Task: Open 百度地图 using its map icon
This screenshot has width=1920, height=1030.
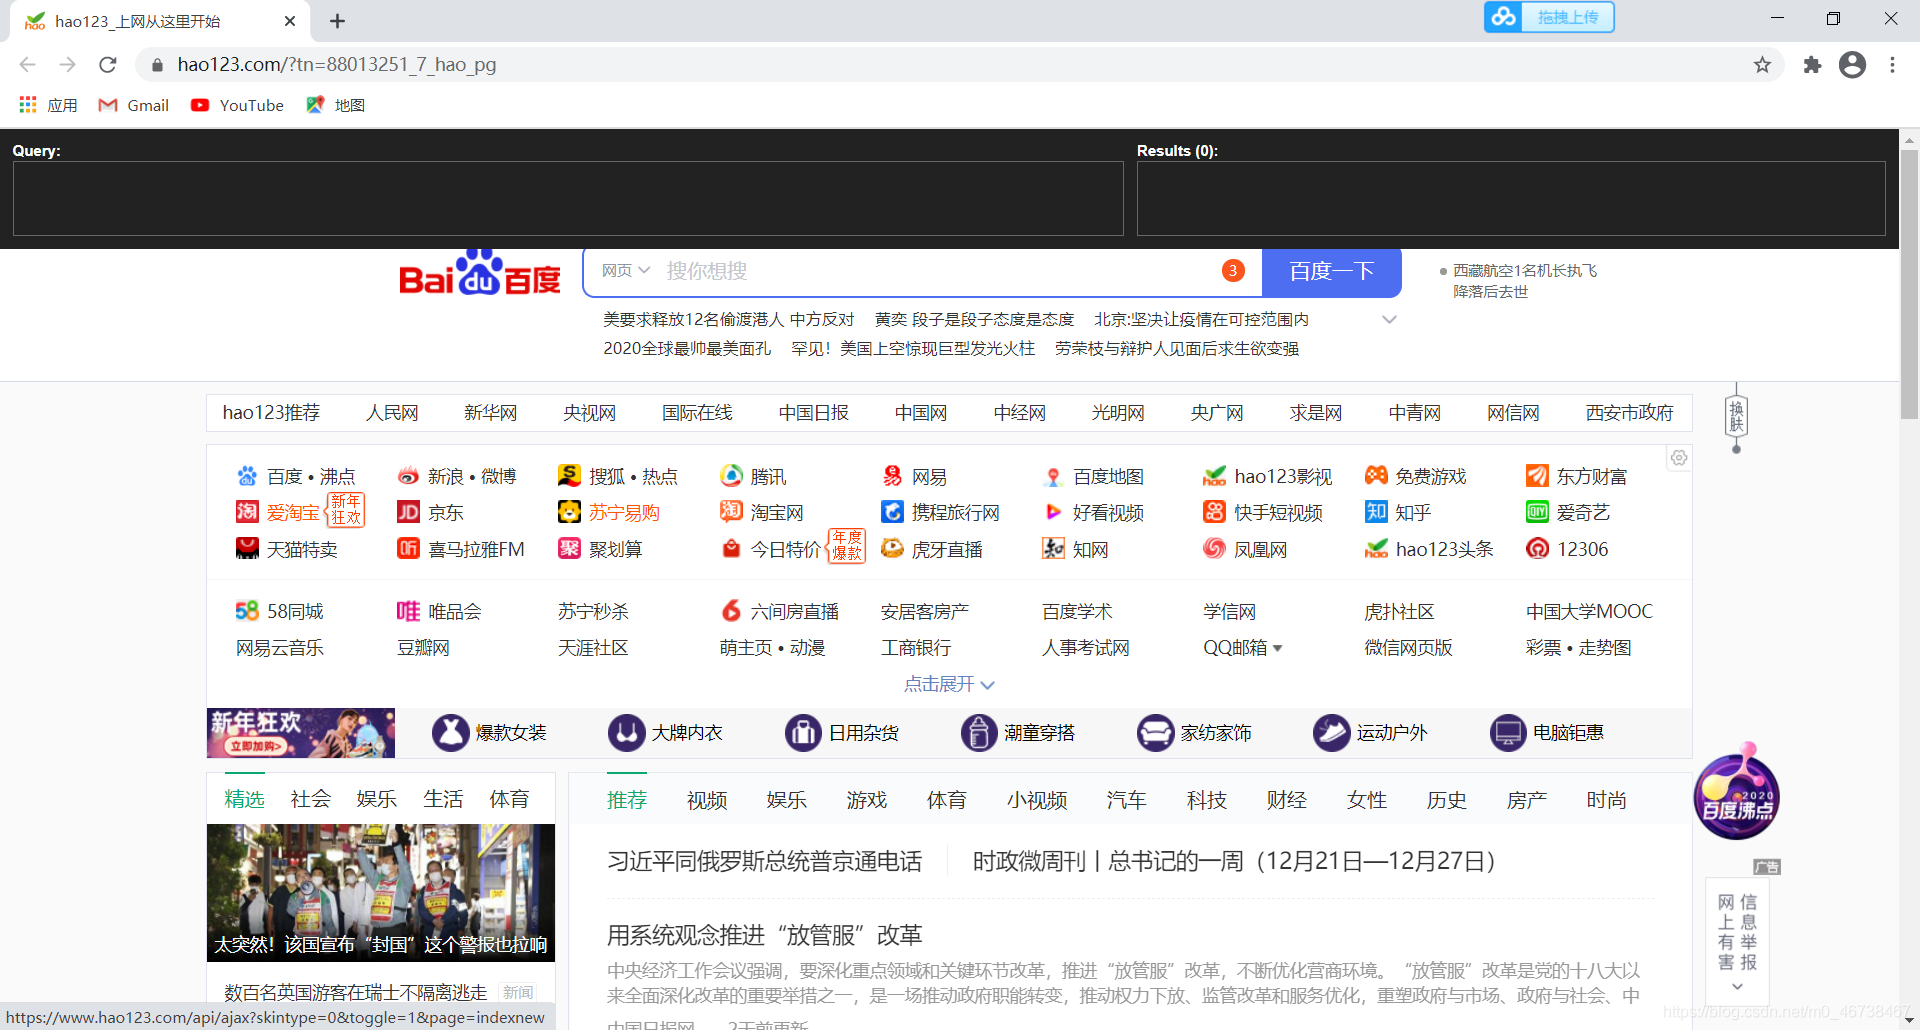Action: (1053, 476)
